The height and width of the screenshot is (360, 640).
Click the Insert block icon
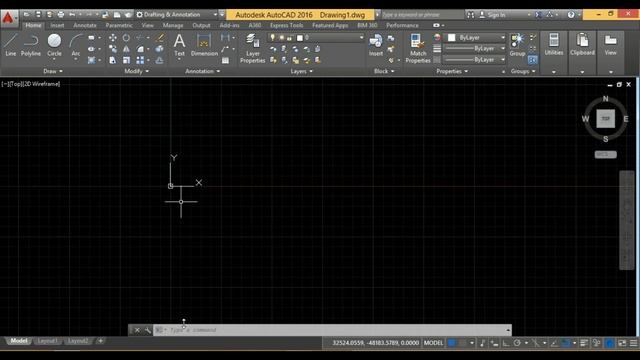click(376, 45)
